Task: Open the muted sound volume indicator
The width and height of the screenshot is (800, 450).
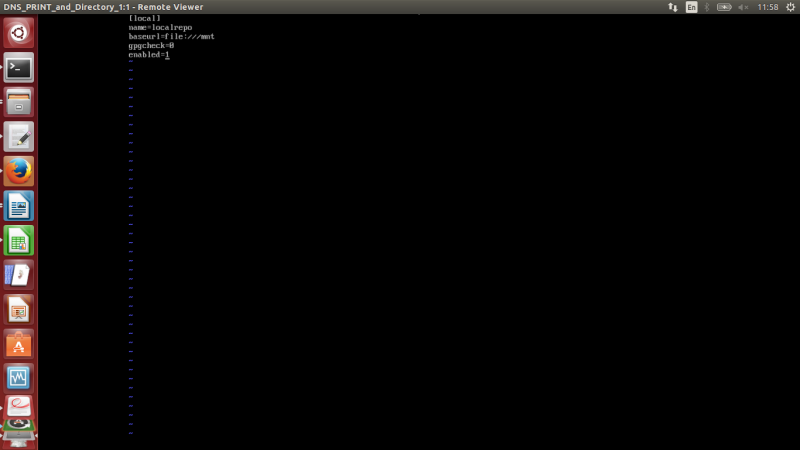Action: tap(743, 7)
